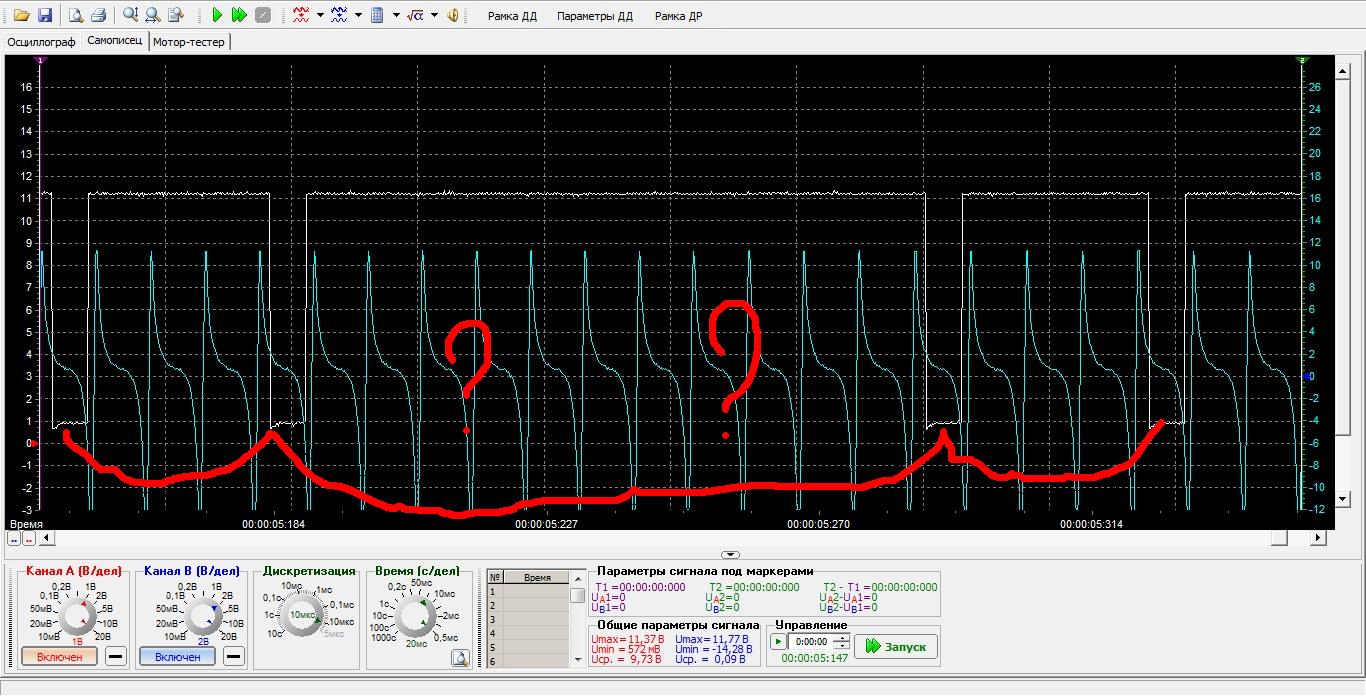Click the green Запуск button
1366x696 pixels.
coord(896,646)
